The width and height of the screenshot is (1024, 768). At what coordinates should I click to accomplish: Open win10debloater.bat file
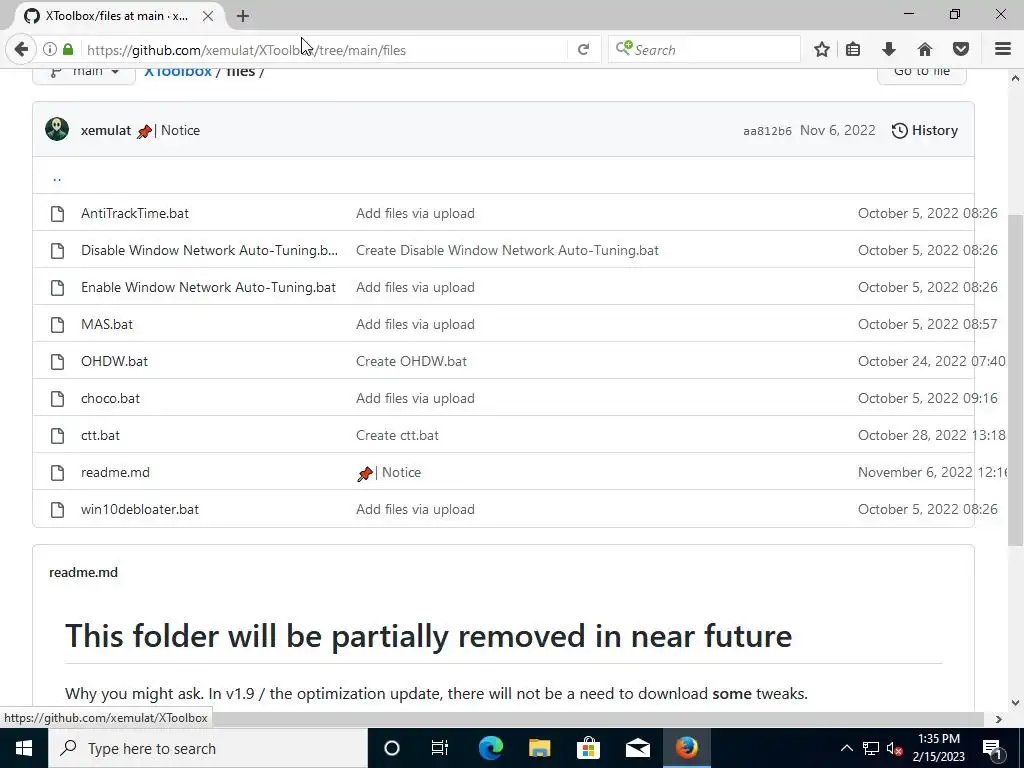click(x=140, y=509)
